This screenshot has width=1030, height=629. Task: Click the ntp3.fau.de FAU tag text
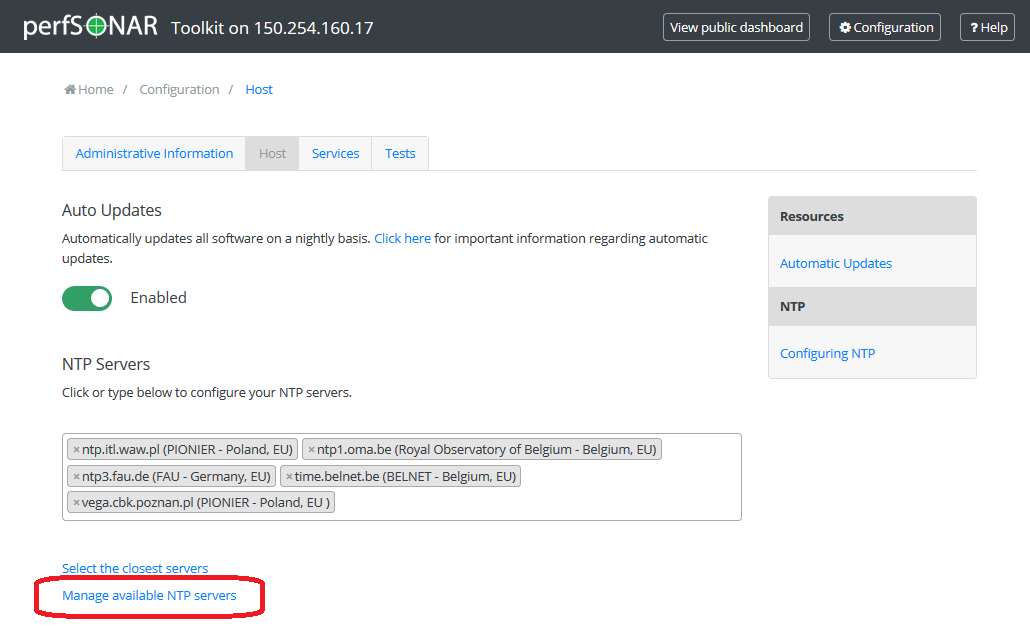(176, 477)
